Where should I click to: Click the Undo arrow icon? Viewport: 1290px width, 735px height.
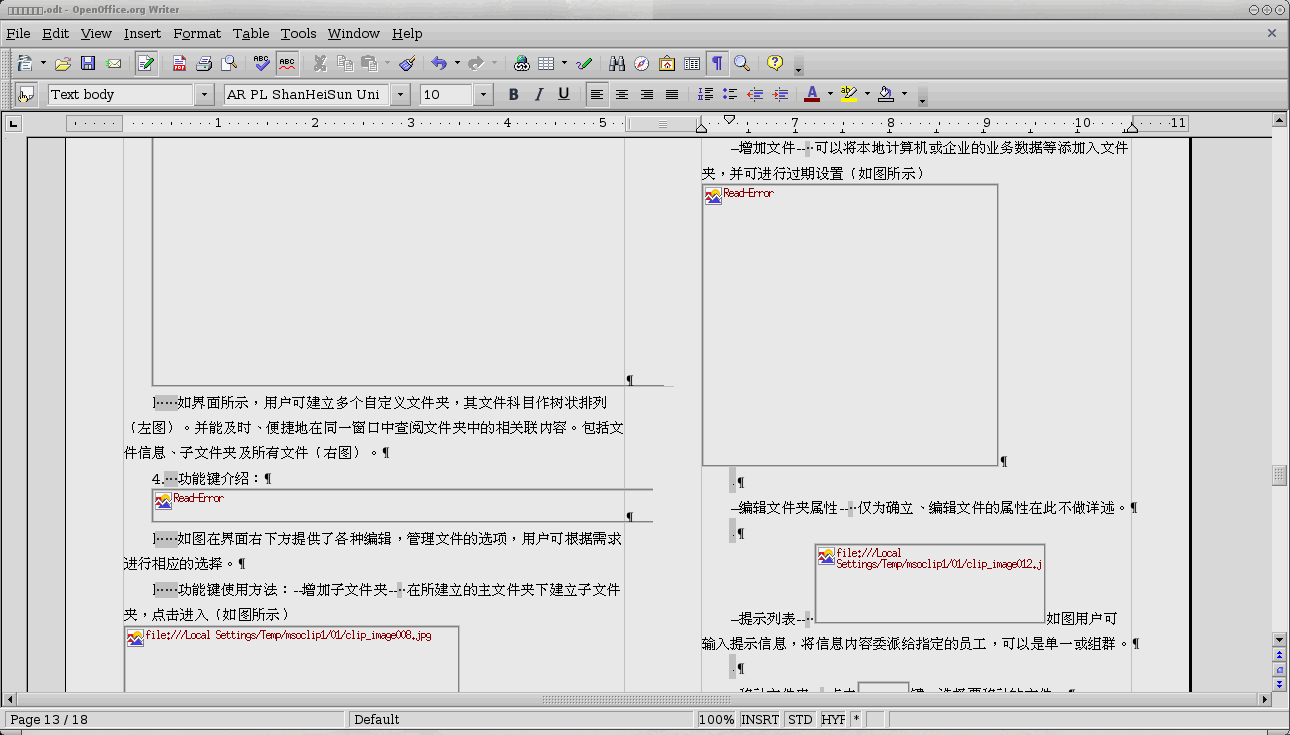pyautogui.click(x=438, y=64)
